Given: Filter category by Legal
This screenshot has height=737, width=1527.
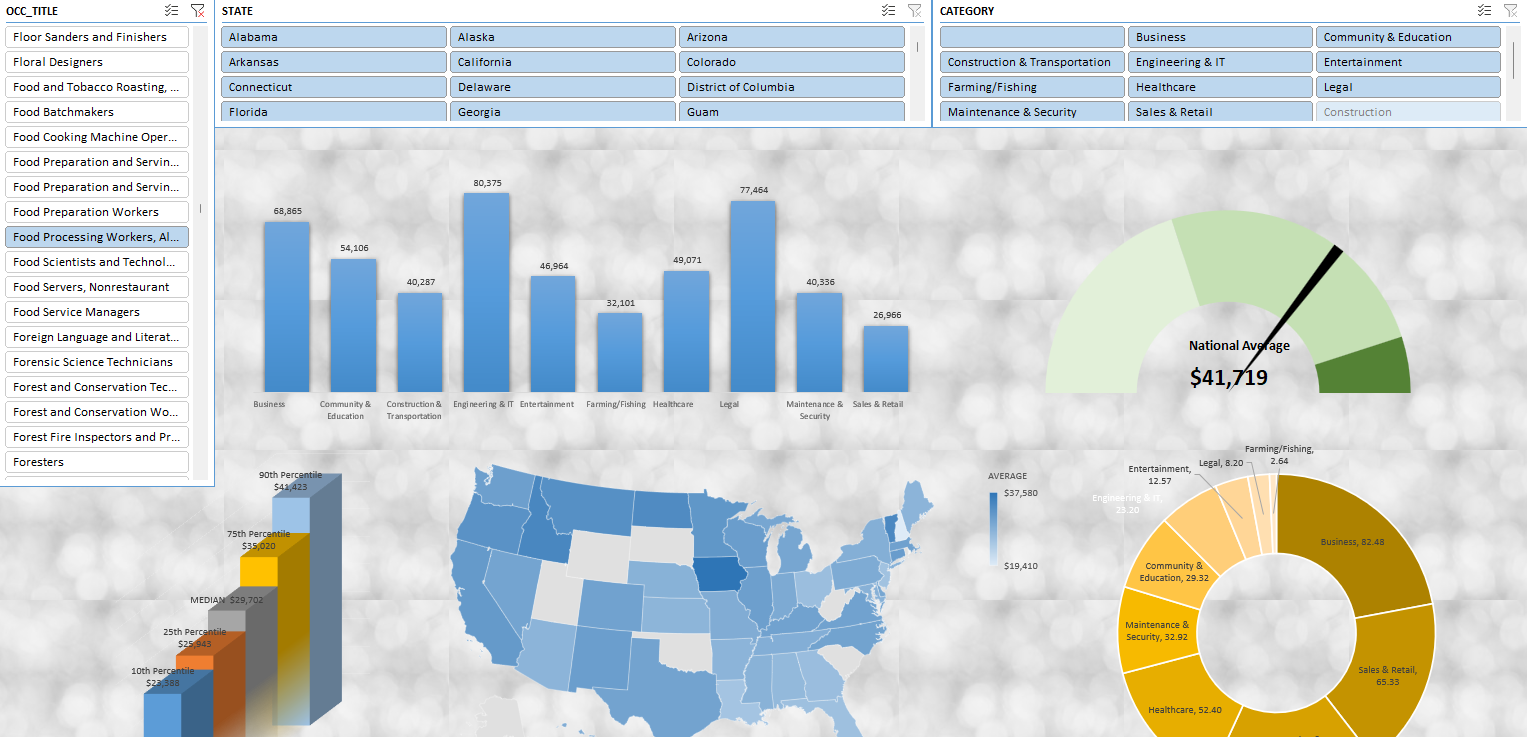Looking at the screenshot, I should (x=1408, y=87).
